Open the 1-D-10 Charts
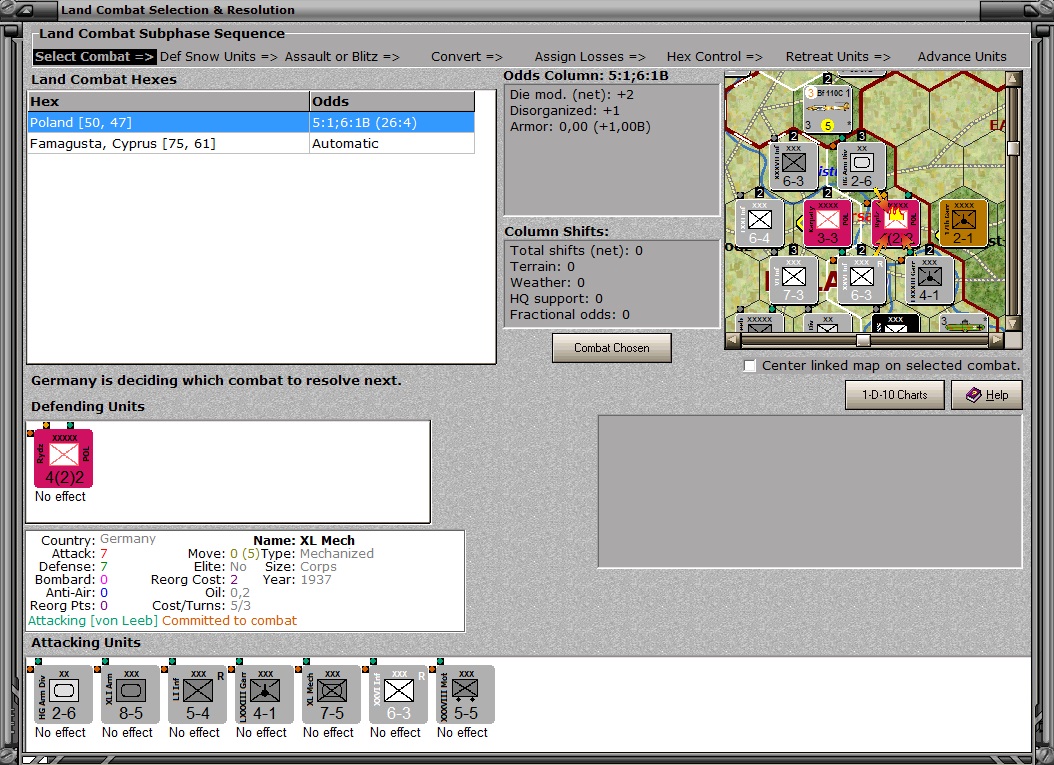The image size is (1054, 765). pos(895,395)
